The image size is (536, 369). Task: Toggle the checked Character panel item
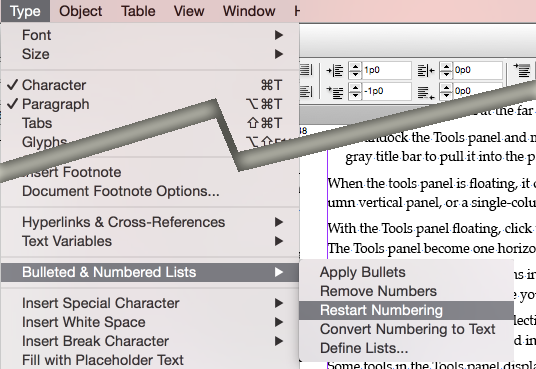coord(150,85)
